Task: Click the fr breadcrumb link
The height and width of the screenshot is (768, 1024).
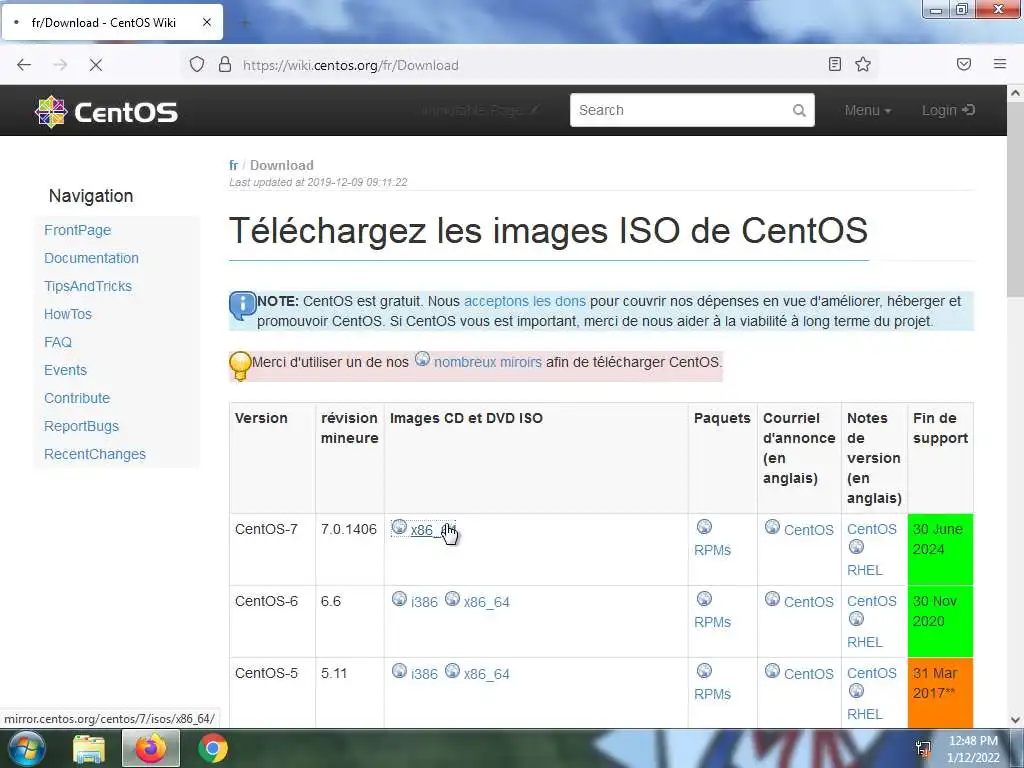Action: coord(234,165)
